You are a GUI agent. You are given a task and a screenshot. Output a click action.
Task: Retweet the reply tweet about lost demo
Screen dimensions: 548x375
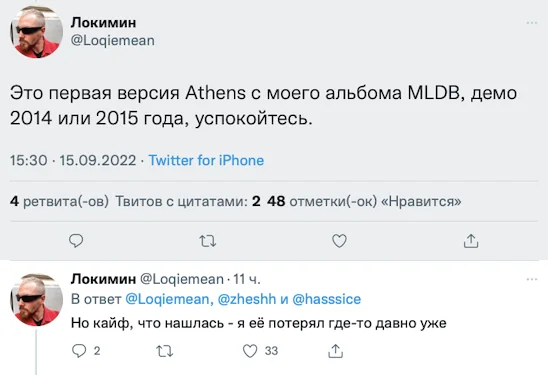coord(165,351)
